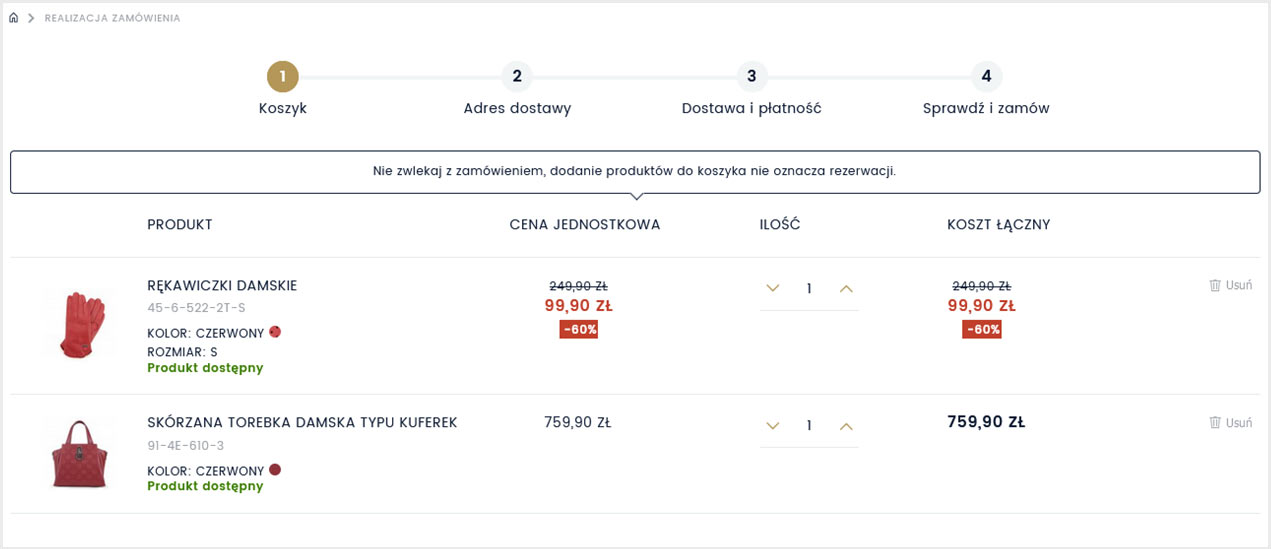
Task: Click the red handbag thumbnail image
Action: [79, 453]
